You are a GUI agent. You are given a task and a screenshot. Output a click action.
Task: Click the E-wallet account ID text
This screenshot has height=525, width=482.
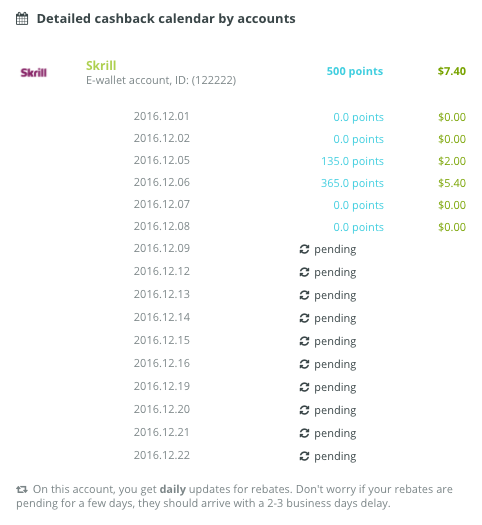[161, 80]
